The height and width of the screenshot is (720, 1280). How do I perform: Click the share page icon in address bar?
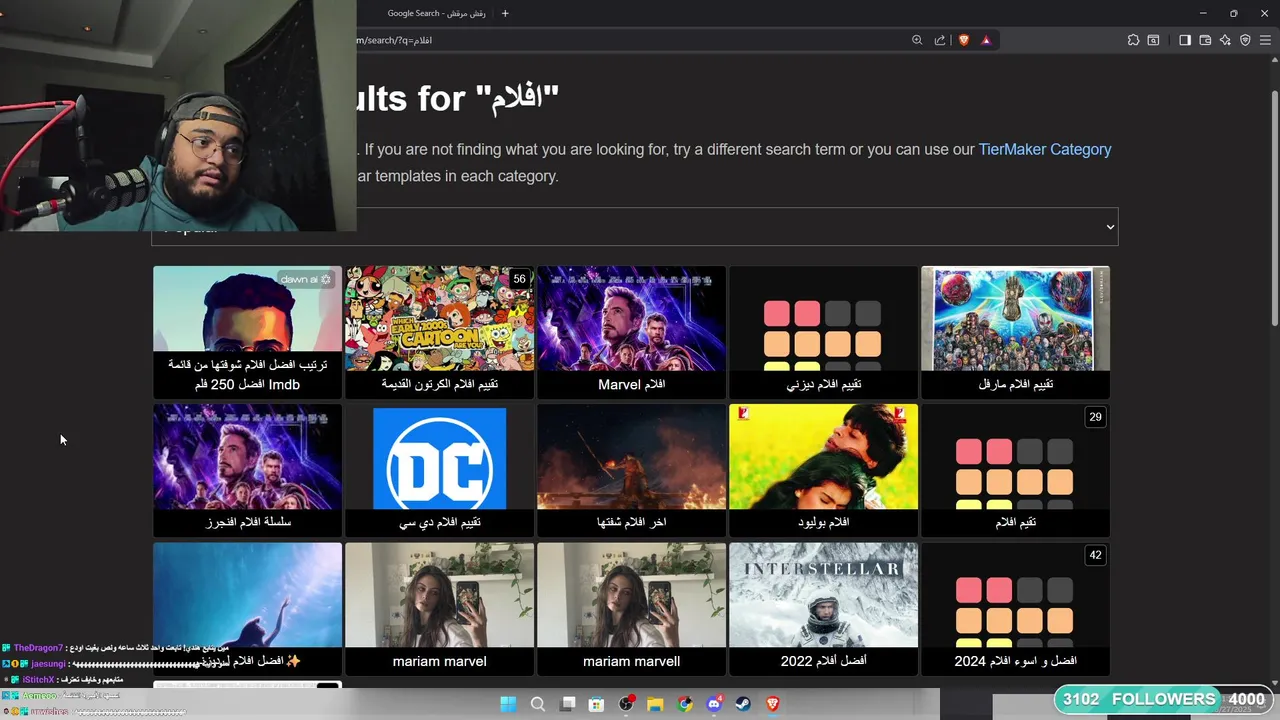tap(940, 40)
